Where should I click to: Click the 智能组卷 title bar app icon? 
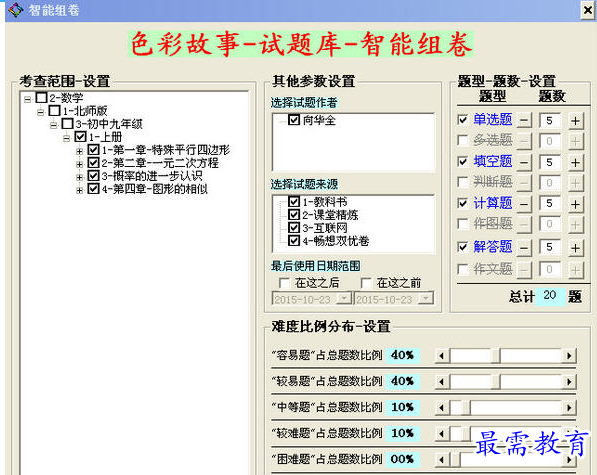(x=15, y=10)
